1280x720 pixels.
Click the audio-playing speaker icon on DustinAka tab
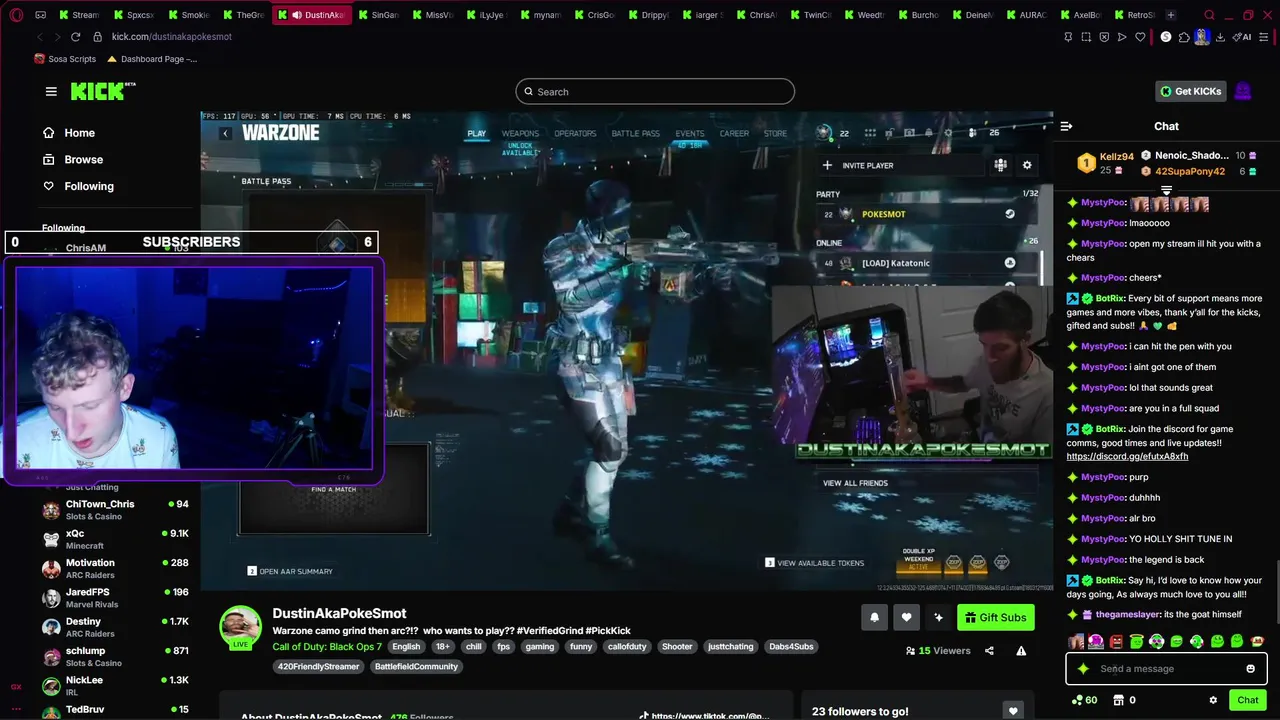pos(297,15)
